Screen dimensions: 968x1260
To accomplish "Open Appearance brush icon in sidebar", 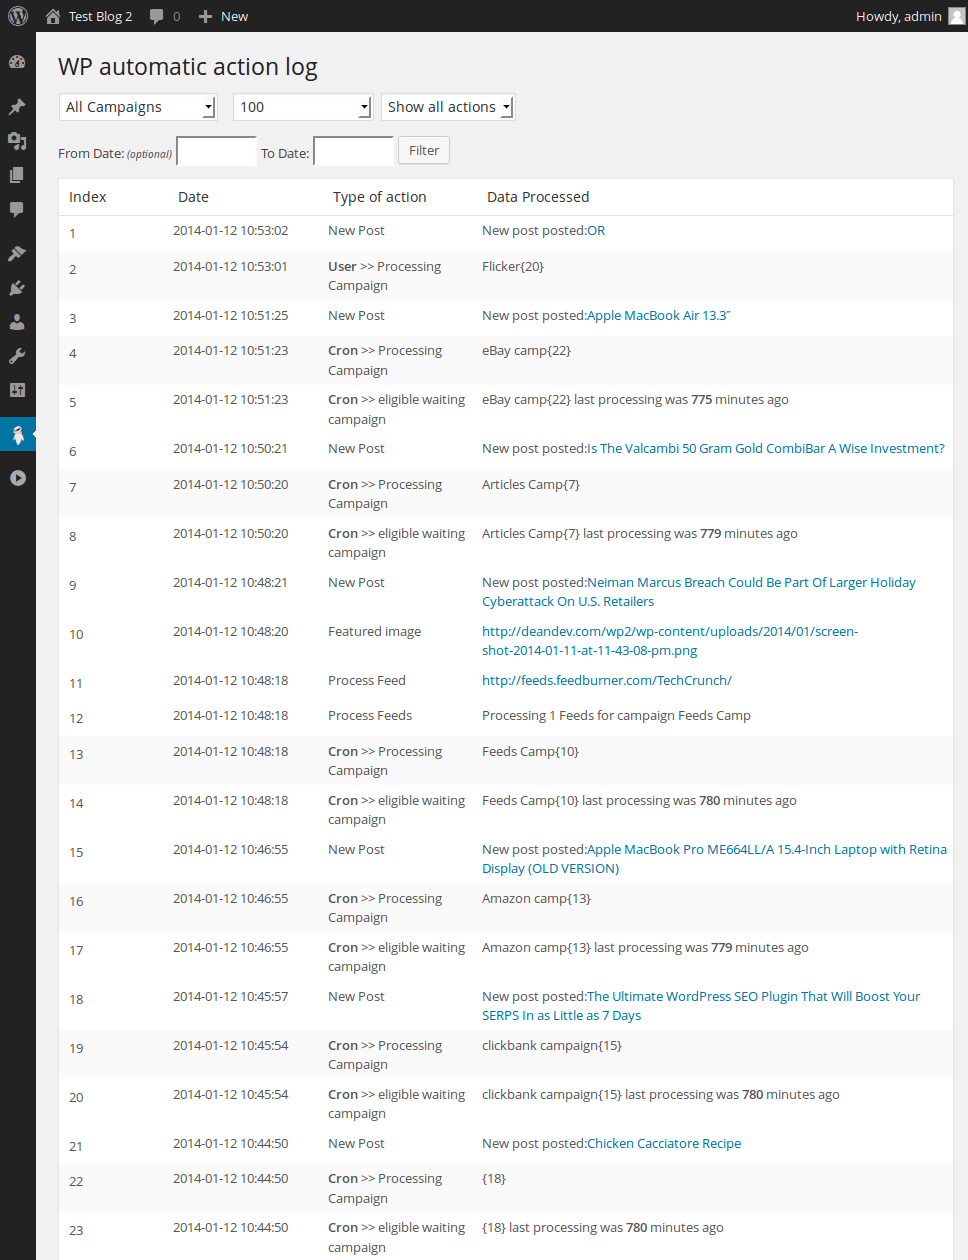I will click(x=17, y=254).
